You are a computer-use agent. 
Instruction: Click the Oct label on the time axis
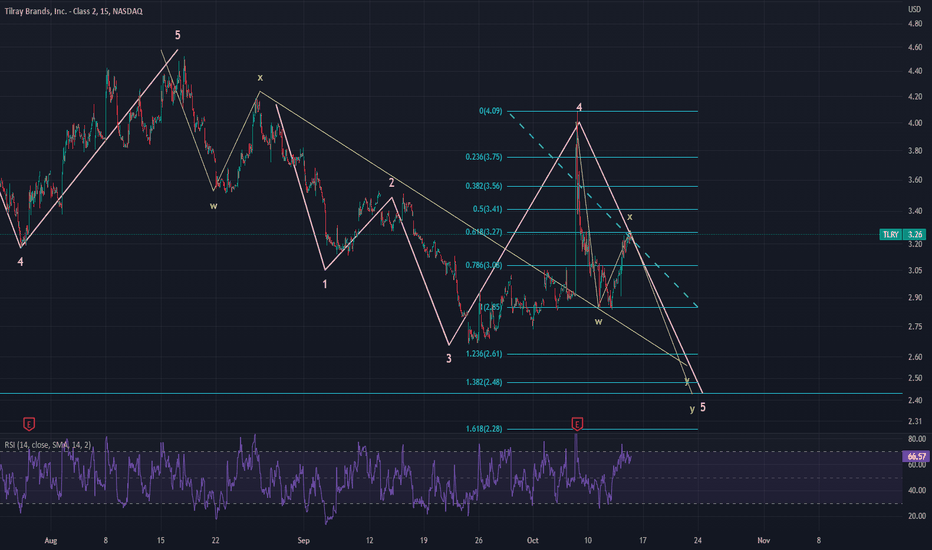(533, 540)
